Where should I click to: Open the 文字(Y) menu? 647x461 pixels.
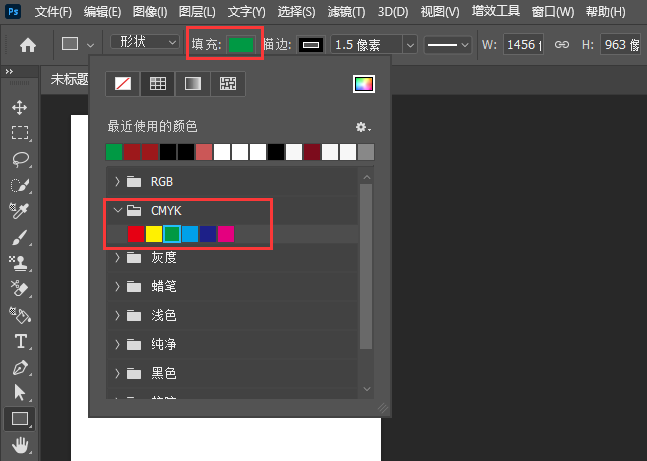[x=246, y=12]
